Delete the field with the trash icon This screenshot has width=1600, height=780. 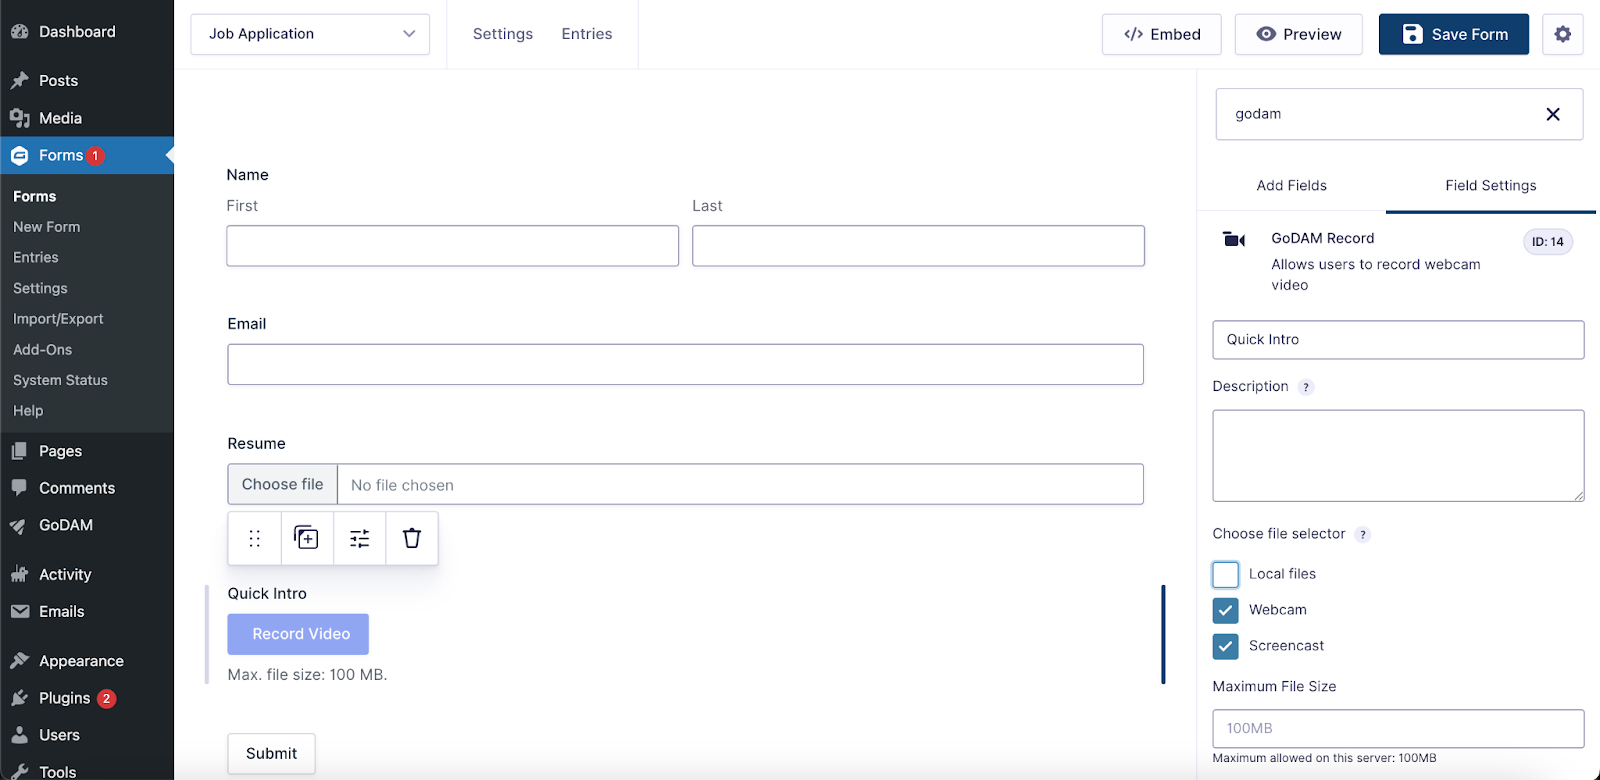pos(412,538)
